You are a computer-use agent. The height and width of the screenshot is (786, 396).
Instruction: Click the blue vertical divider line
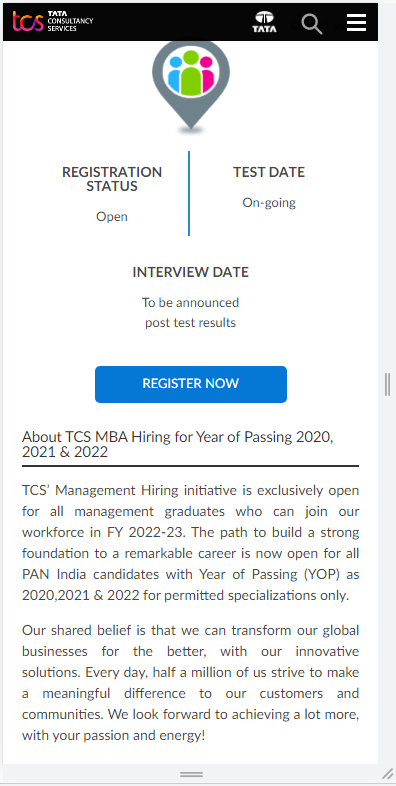click(189, 193)
